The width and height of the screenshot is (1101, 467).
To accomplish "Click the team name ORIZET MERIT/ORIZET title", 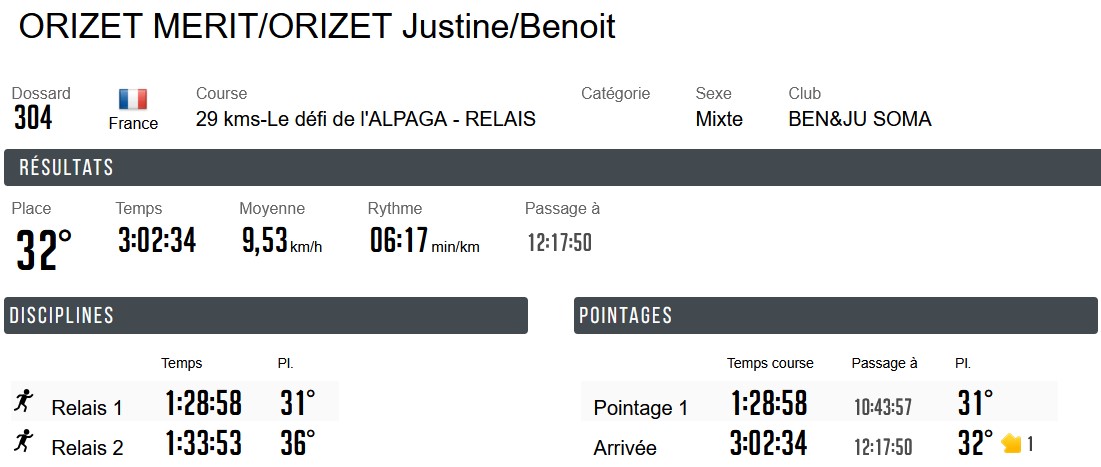I will coord(317,27).
